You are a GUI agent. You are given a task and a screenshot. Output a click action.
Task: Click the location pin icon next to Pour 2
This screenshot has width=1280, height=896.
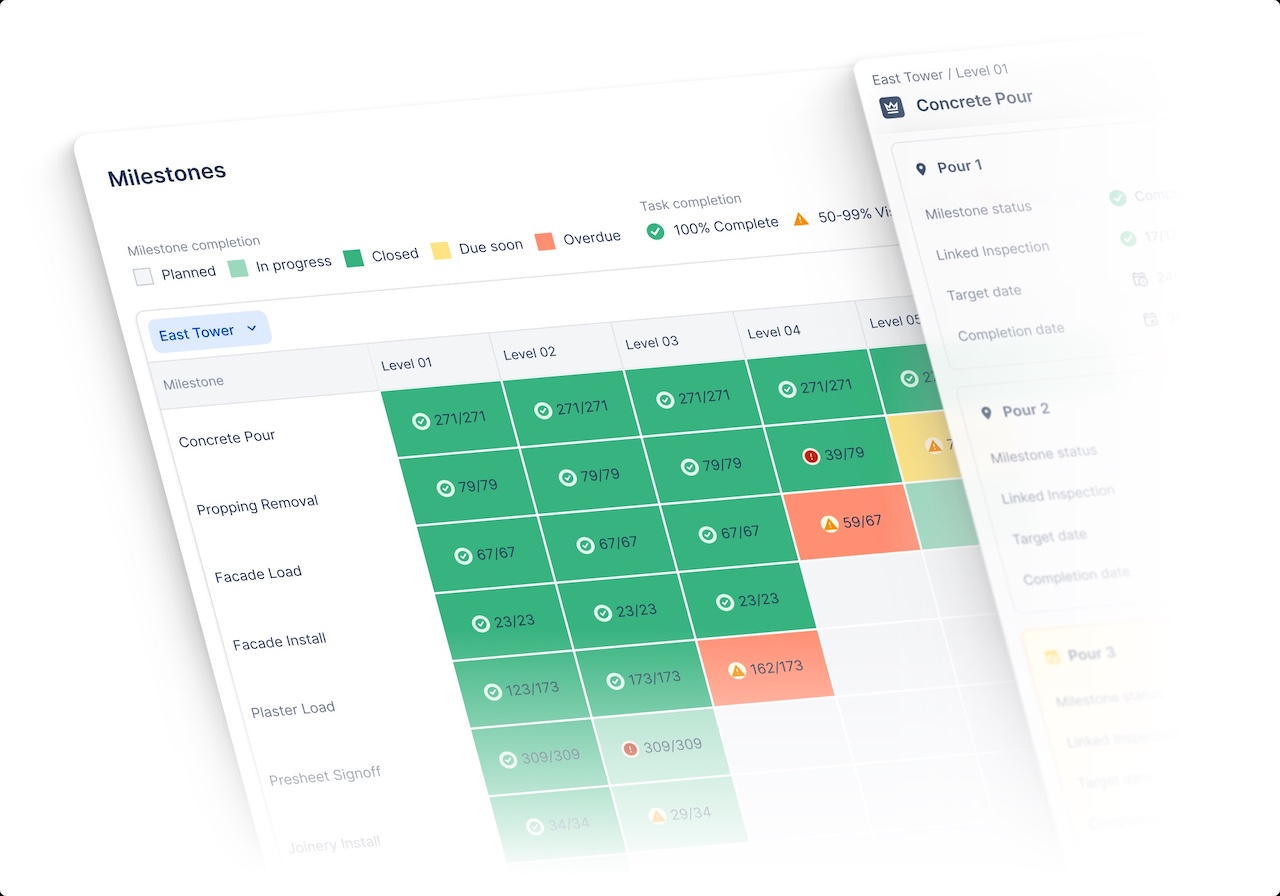(986, 412)
